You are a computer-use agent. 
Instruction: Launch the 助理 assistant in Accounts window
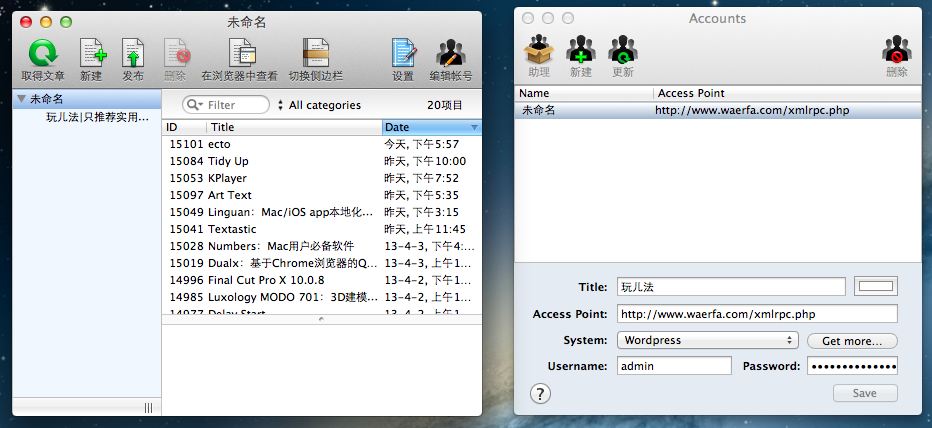click(539, 49)
